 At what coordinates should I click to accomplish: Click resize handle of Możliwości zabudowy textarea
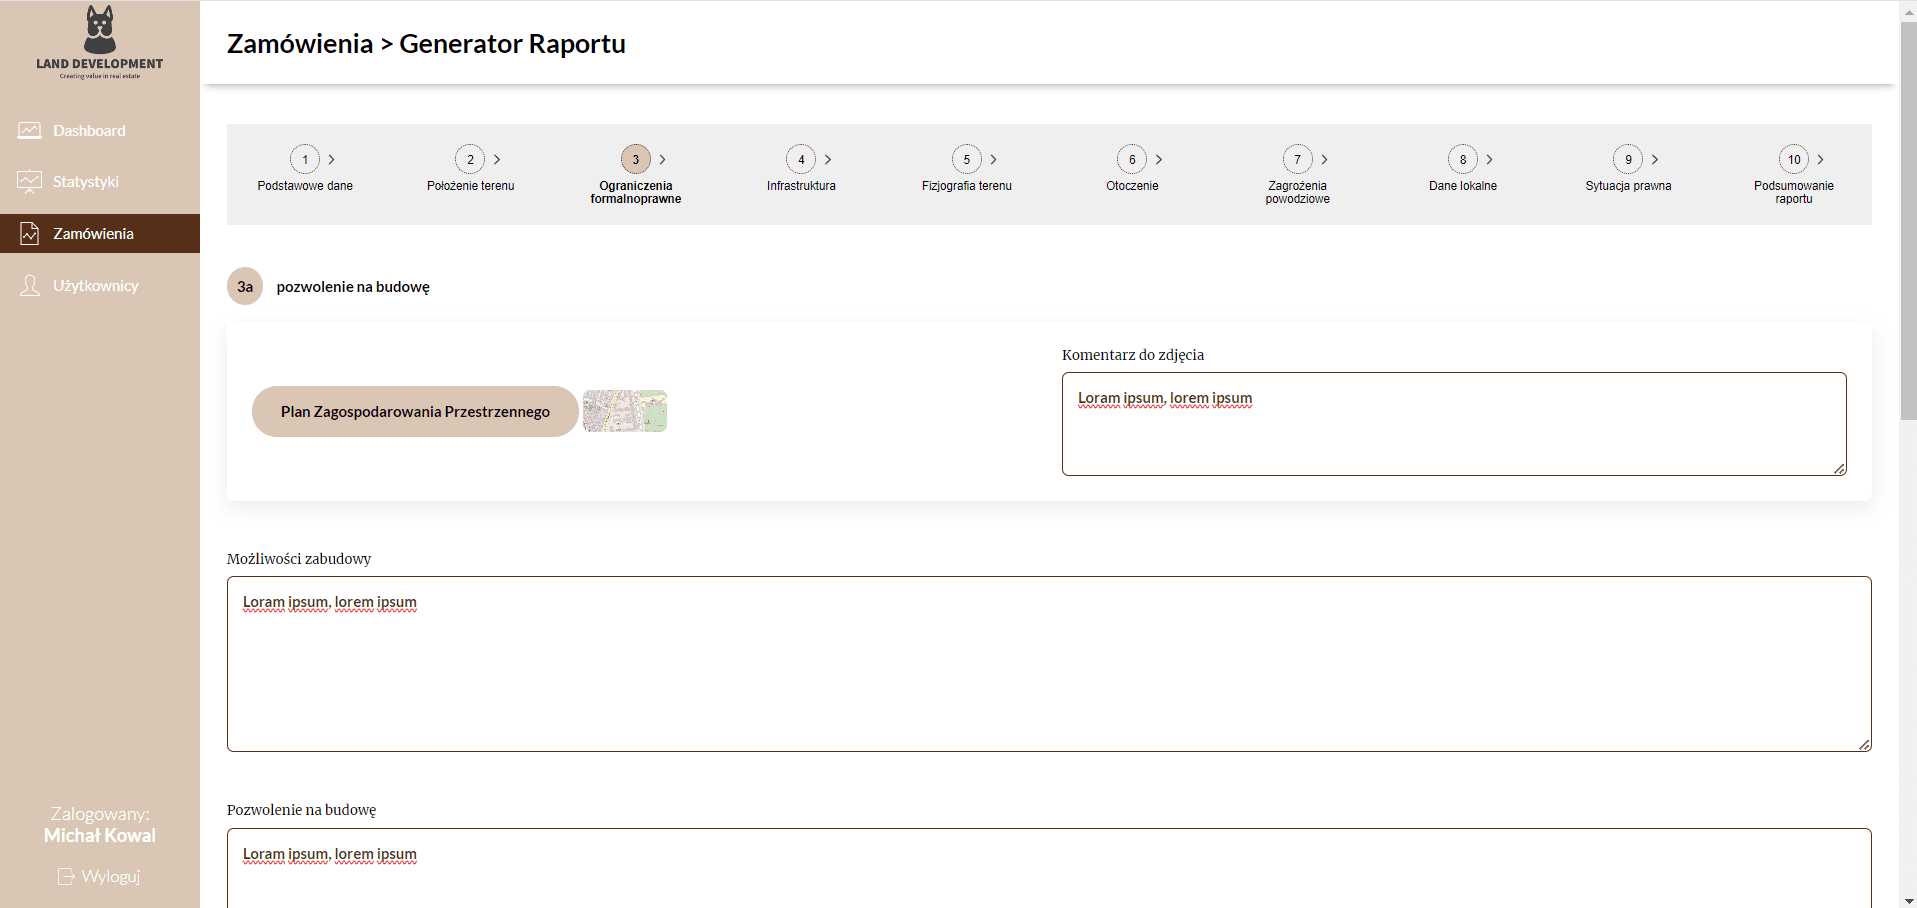[1865, 745]
